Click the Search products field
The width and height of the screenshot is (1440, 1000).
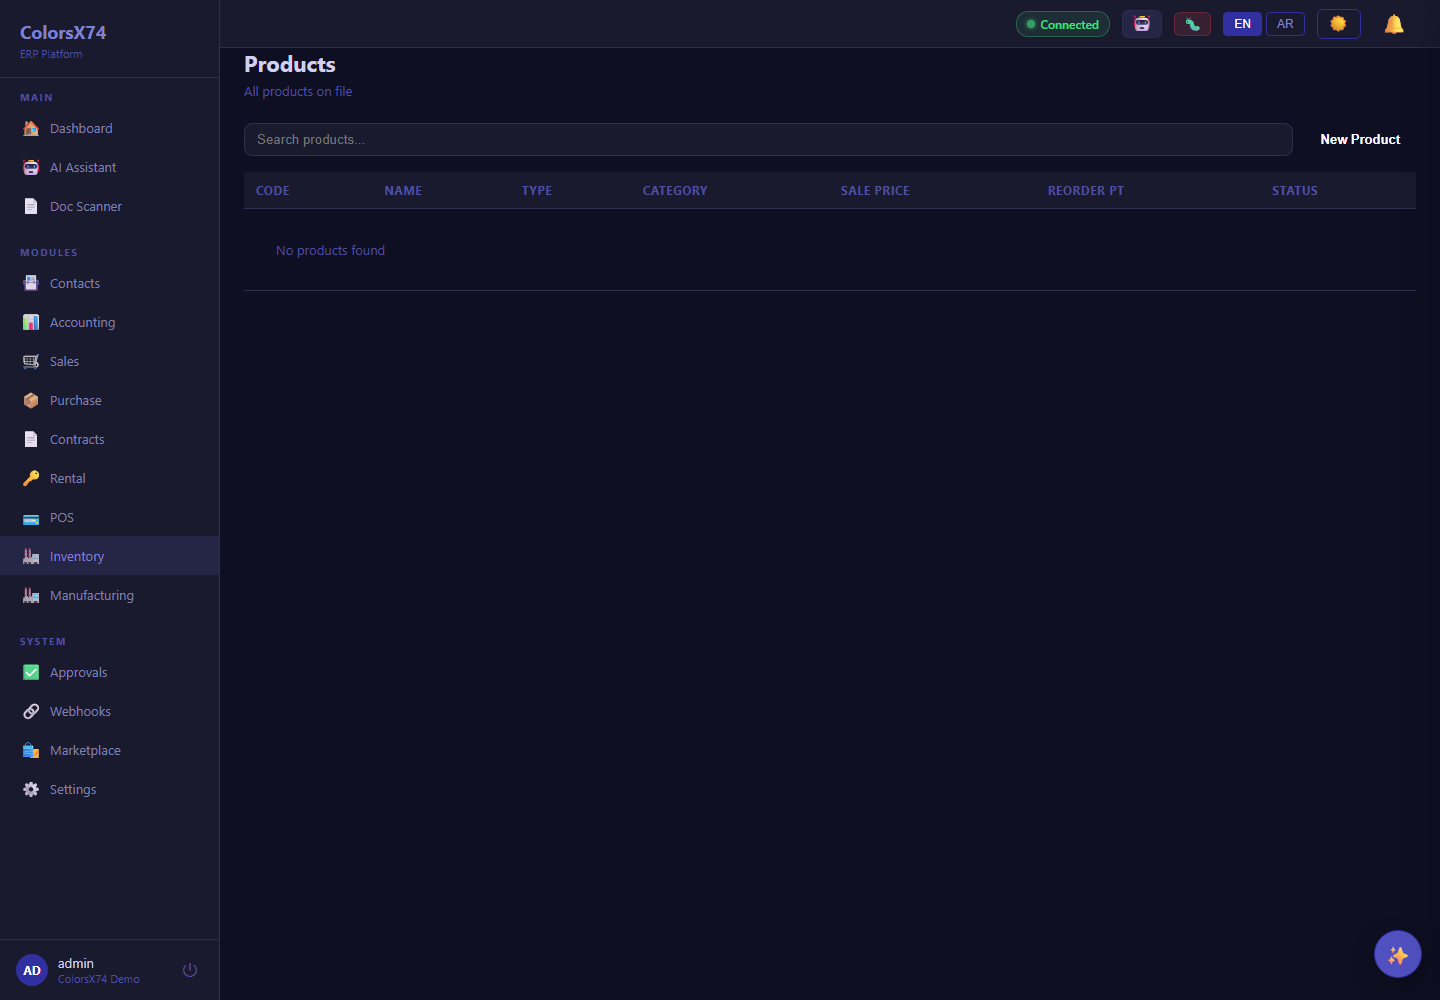pyautogui.click(x=768, y=139)
